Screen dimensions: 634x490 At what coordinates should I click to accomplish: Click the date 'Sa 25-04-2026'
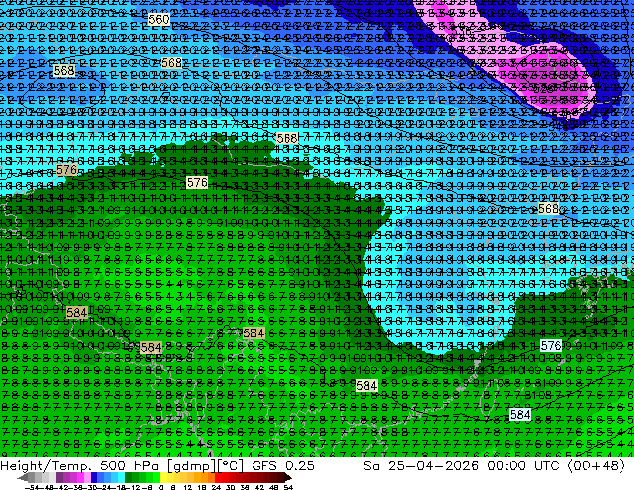click(x=421, y=466)
